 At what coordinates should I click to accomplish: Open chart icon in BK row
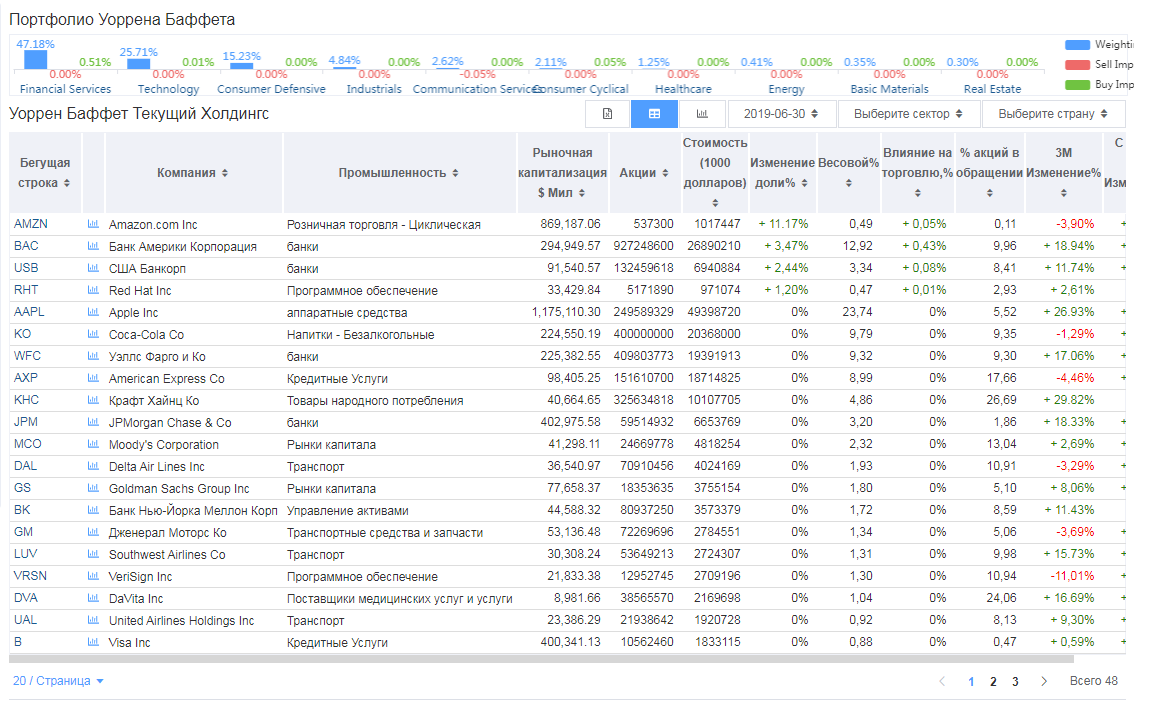point(93,510)
